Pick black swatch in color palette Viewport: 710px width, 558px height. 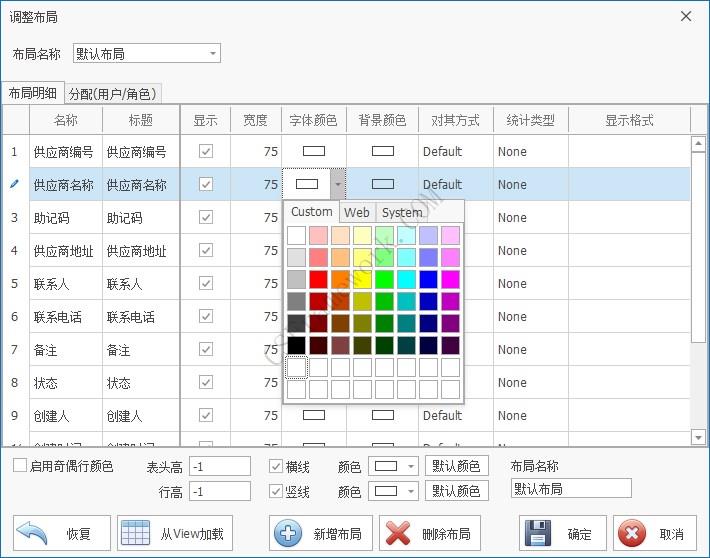click(x=297, y=345)
